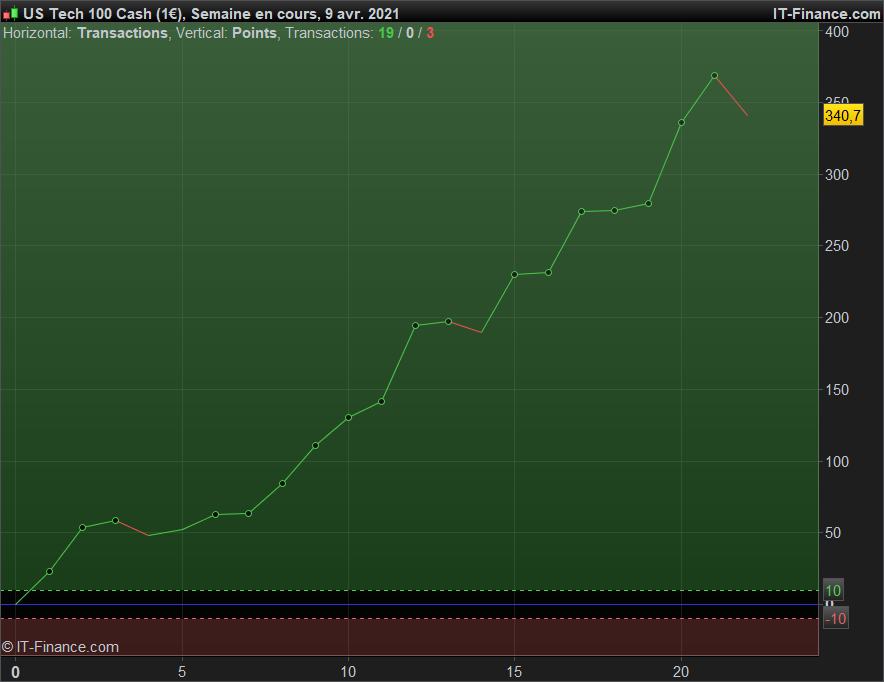884x682 pixels.
Task: Click the final red segment of the curve
Action: click(x=731, y=96)
